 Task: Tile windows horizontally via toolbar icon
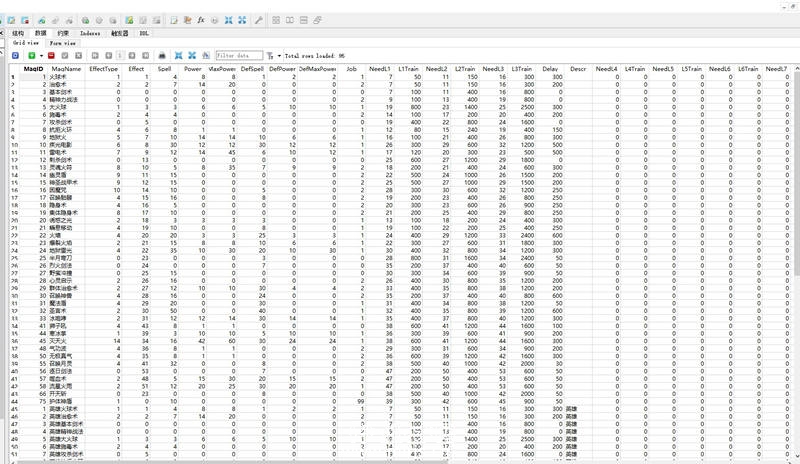(x=290, y=20)
